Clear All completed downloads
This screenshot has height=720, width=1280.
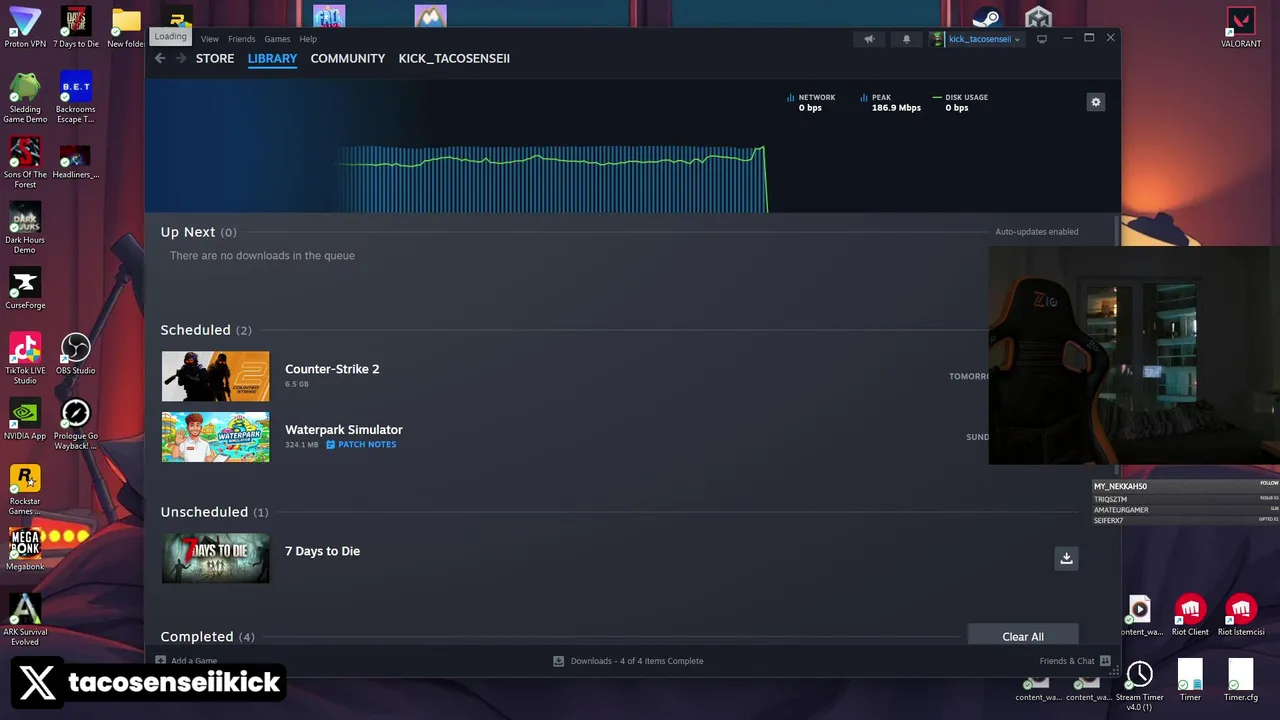[1023, 636]
